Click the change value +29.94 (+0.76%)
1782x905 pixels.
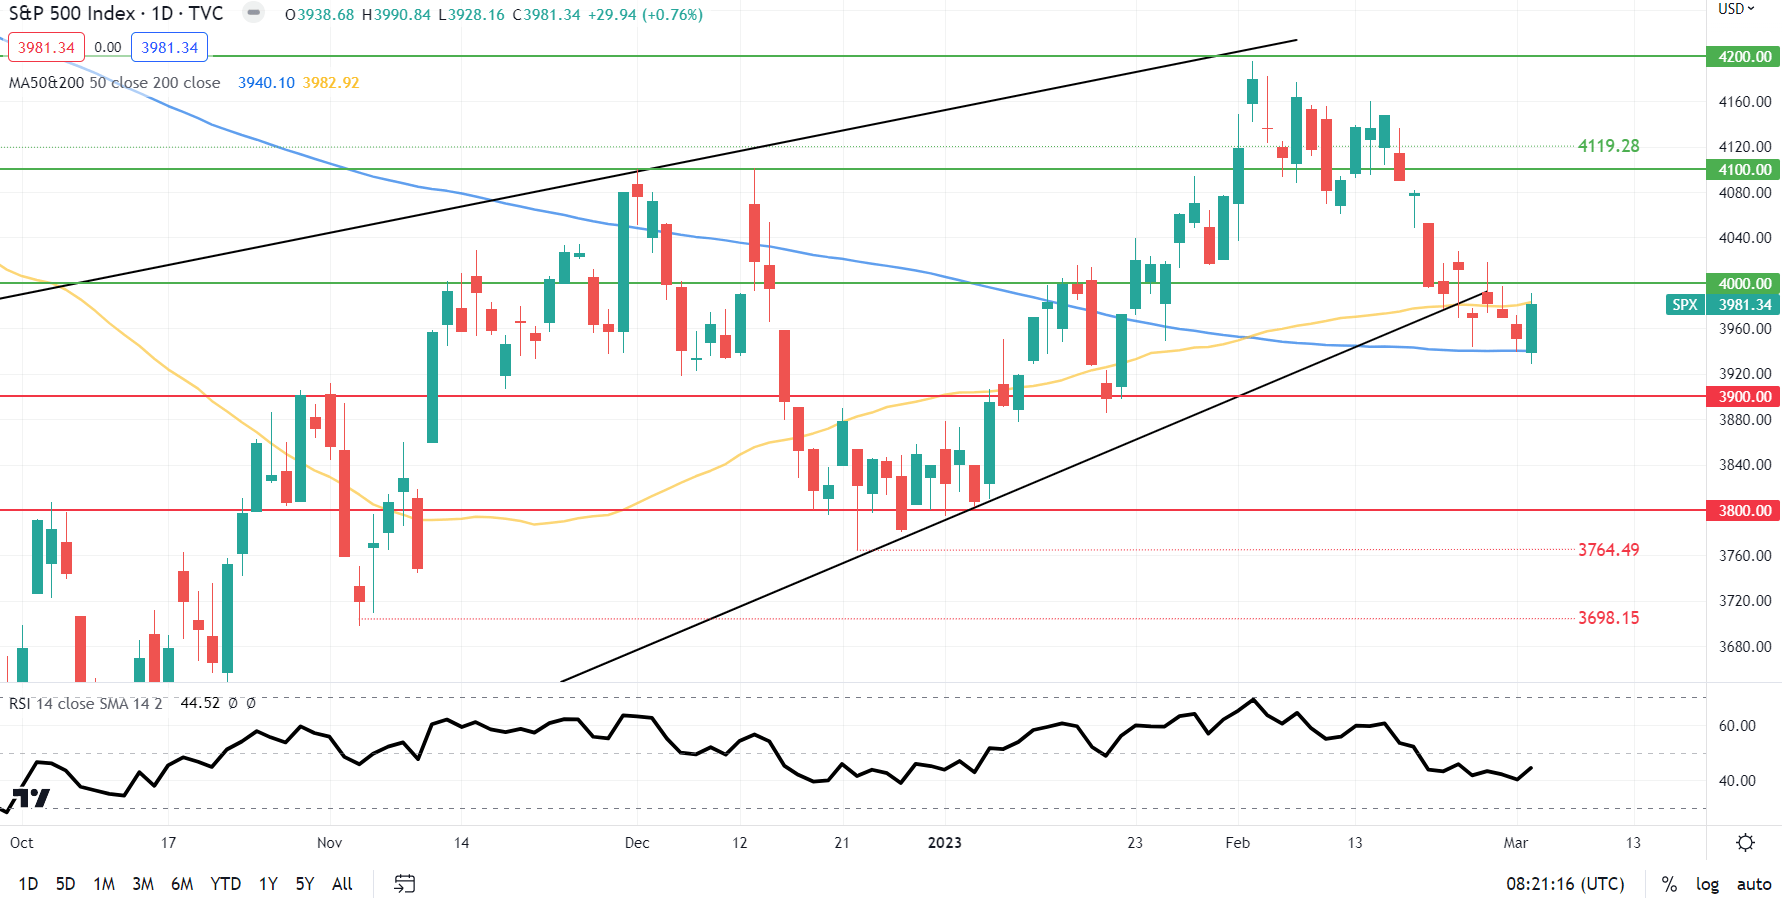(x=645, y=15)
